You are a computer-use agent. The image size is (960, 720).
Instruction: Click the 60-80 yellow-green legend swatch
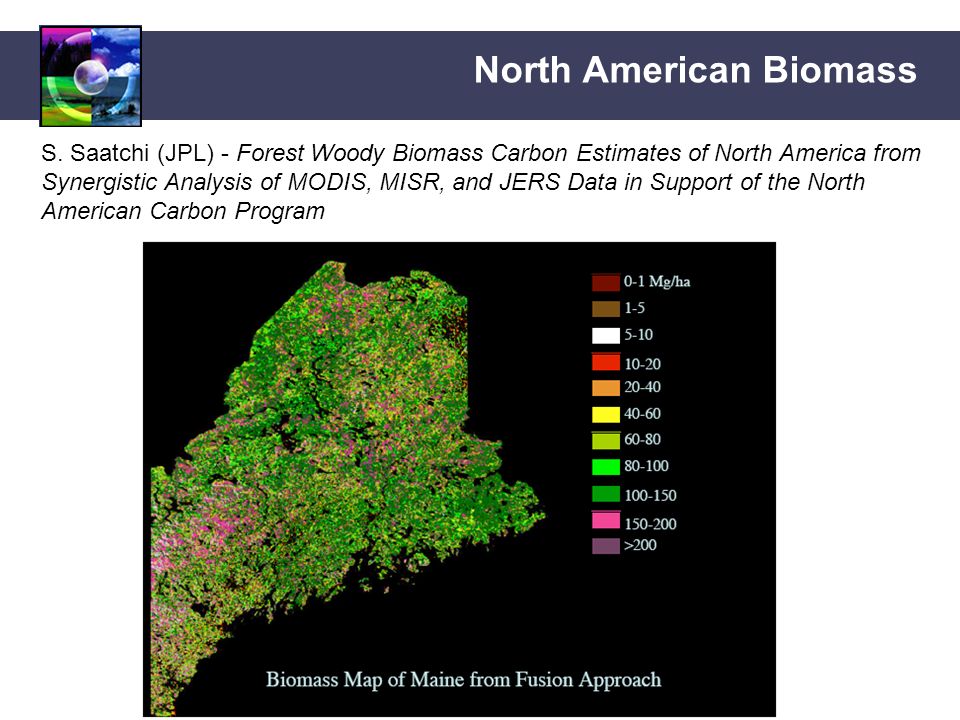606,440
